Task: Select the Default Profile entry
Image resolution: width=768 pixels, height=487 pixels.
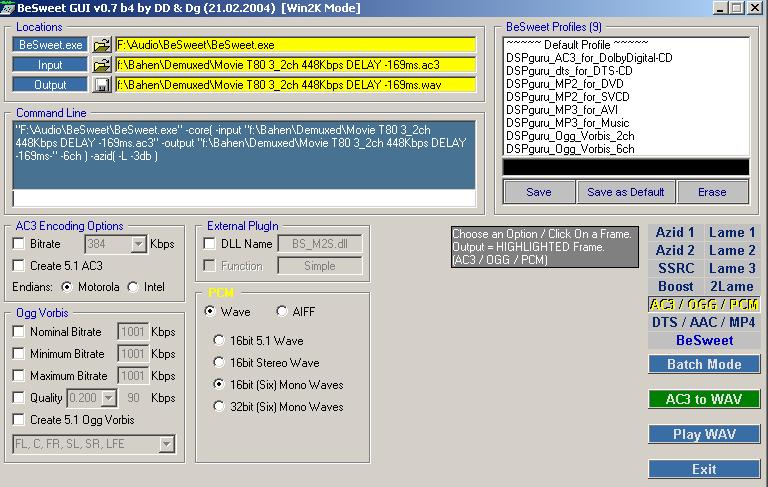Action: click(577, 44)
